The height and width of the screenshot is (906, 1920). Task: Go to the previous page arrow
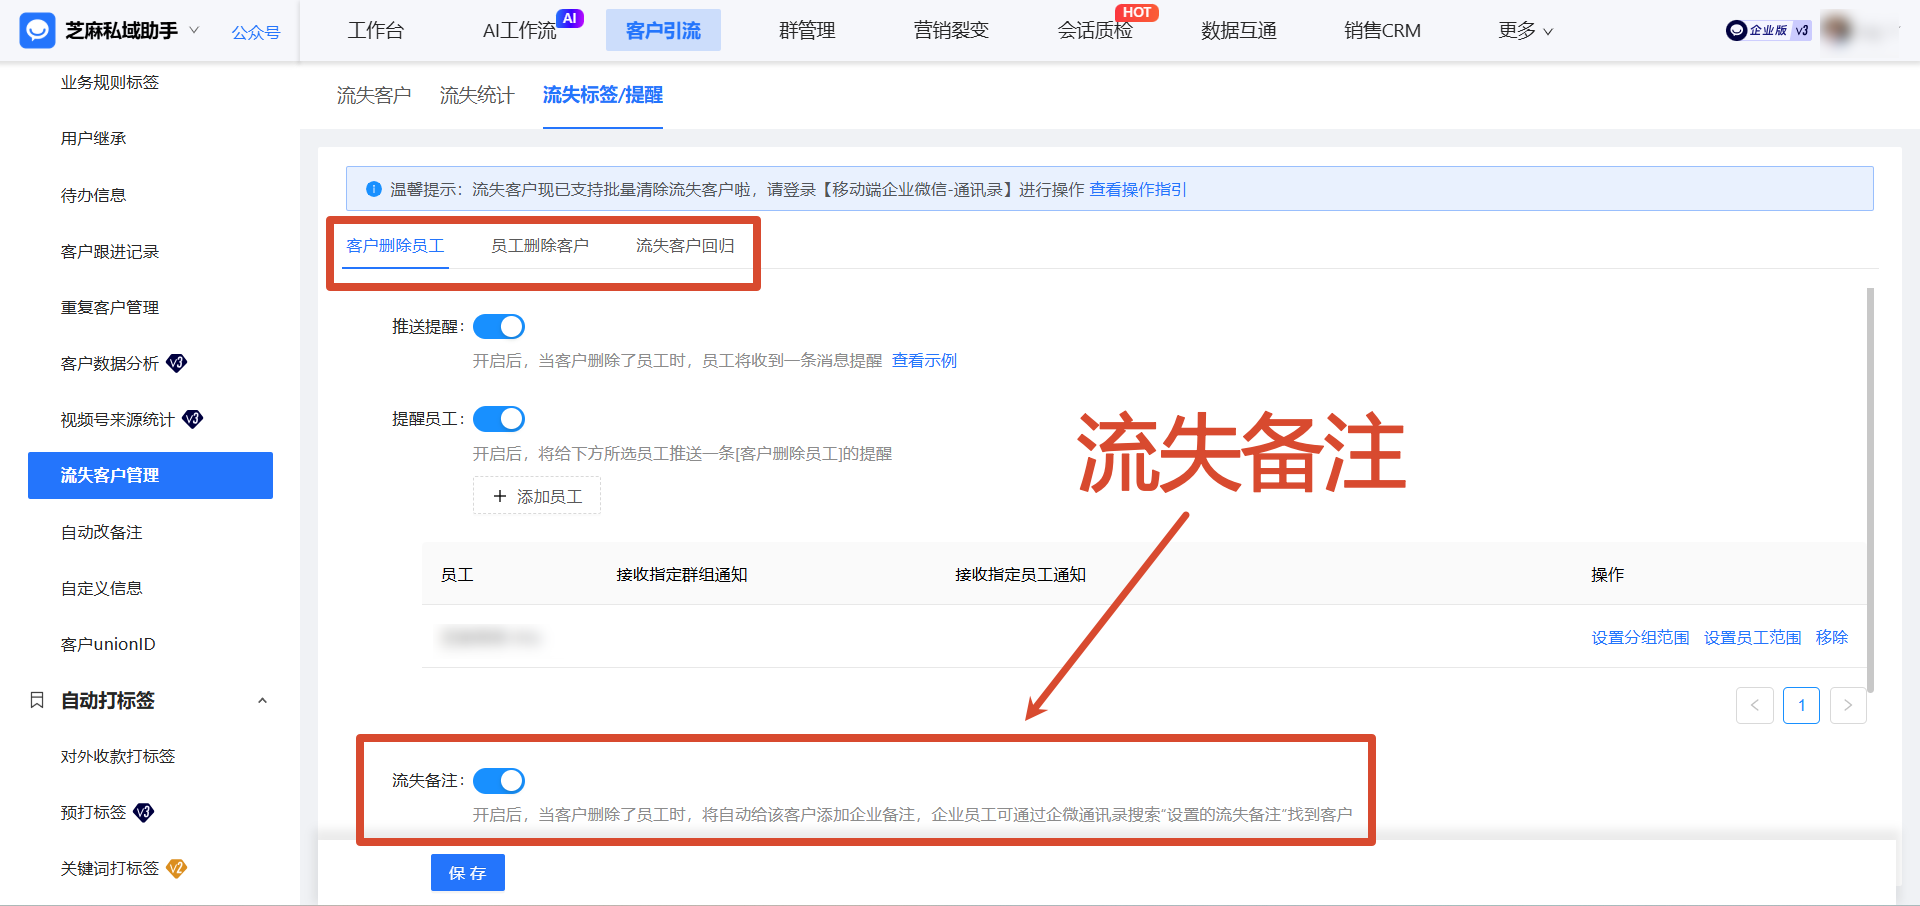[1755, 705]
